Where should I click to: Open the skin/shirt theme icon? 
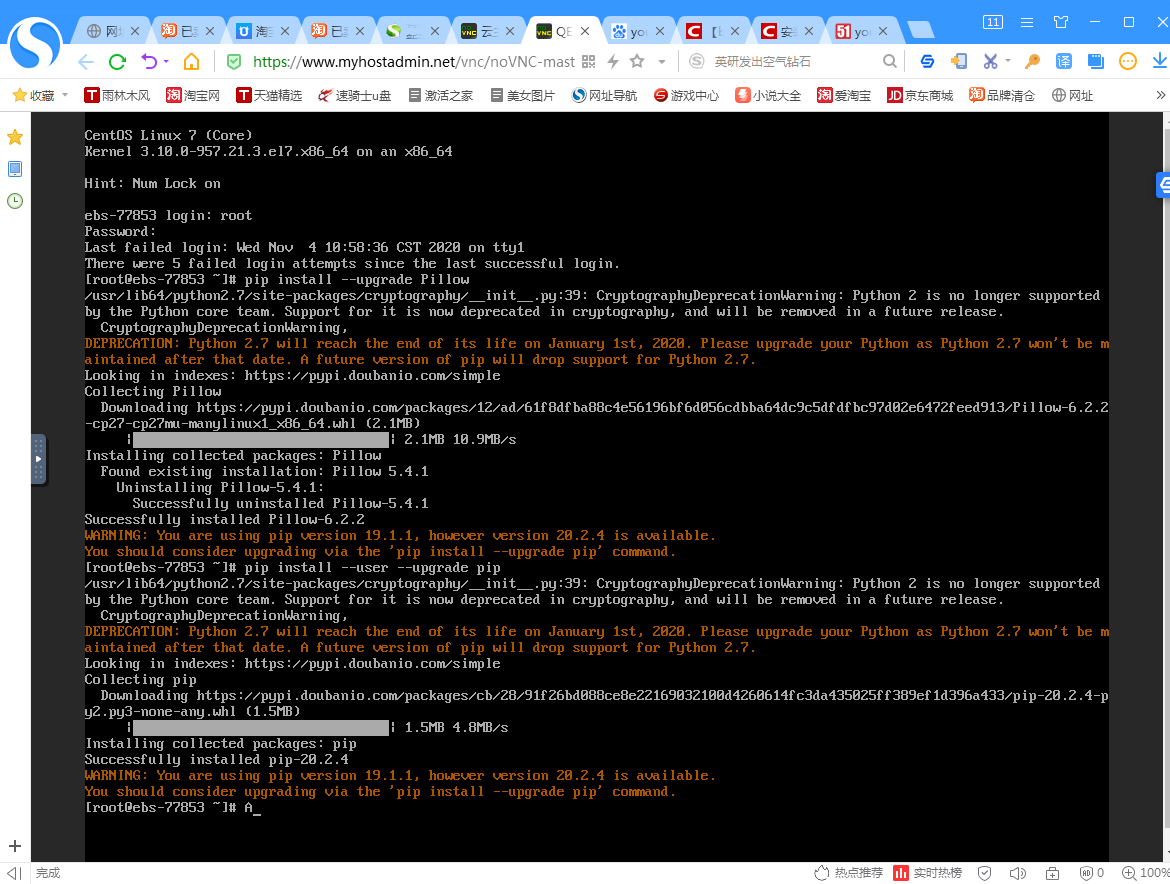(1060, 22)
